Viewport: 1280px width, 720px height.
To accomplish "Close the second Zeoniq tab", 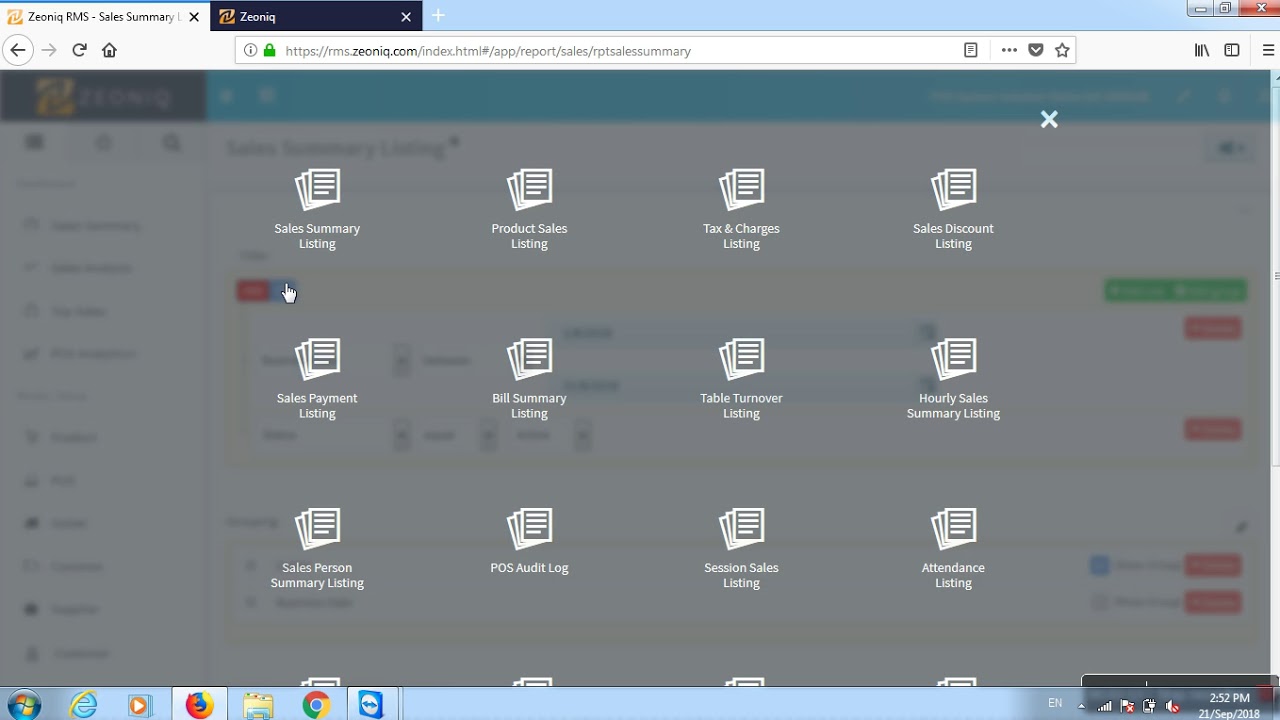I will [406, 17].
